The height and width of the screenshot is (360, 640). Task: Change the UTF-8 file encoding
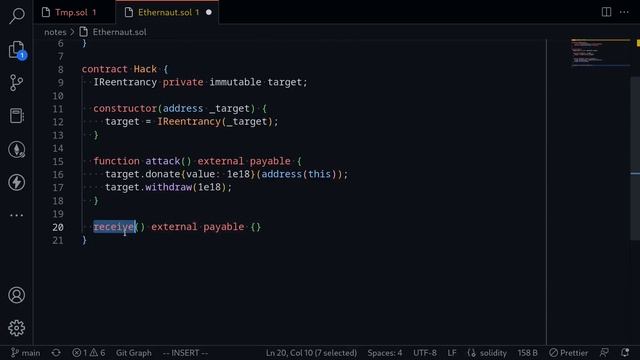(424, 353)
